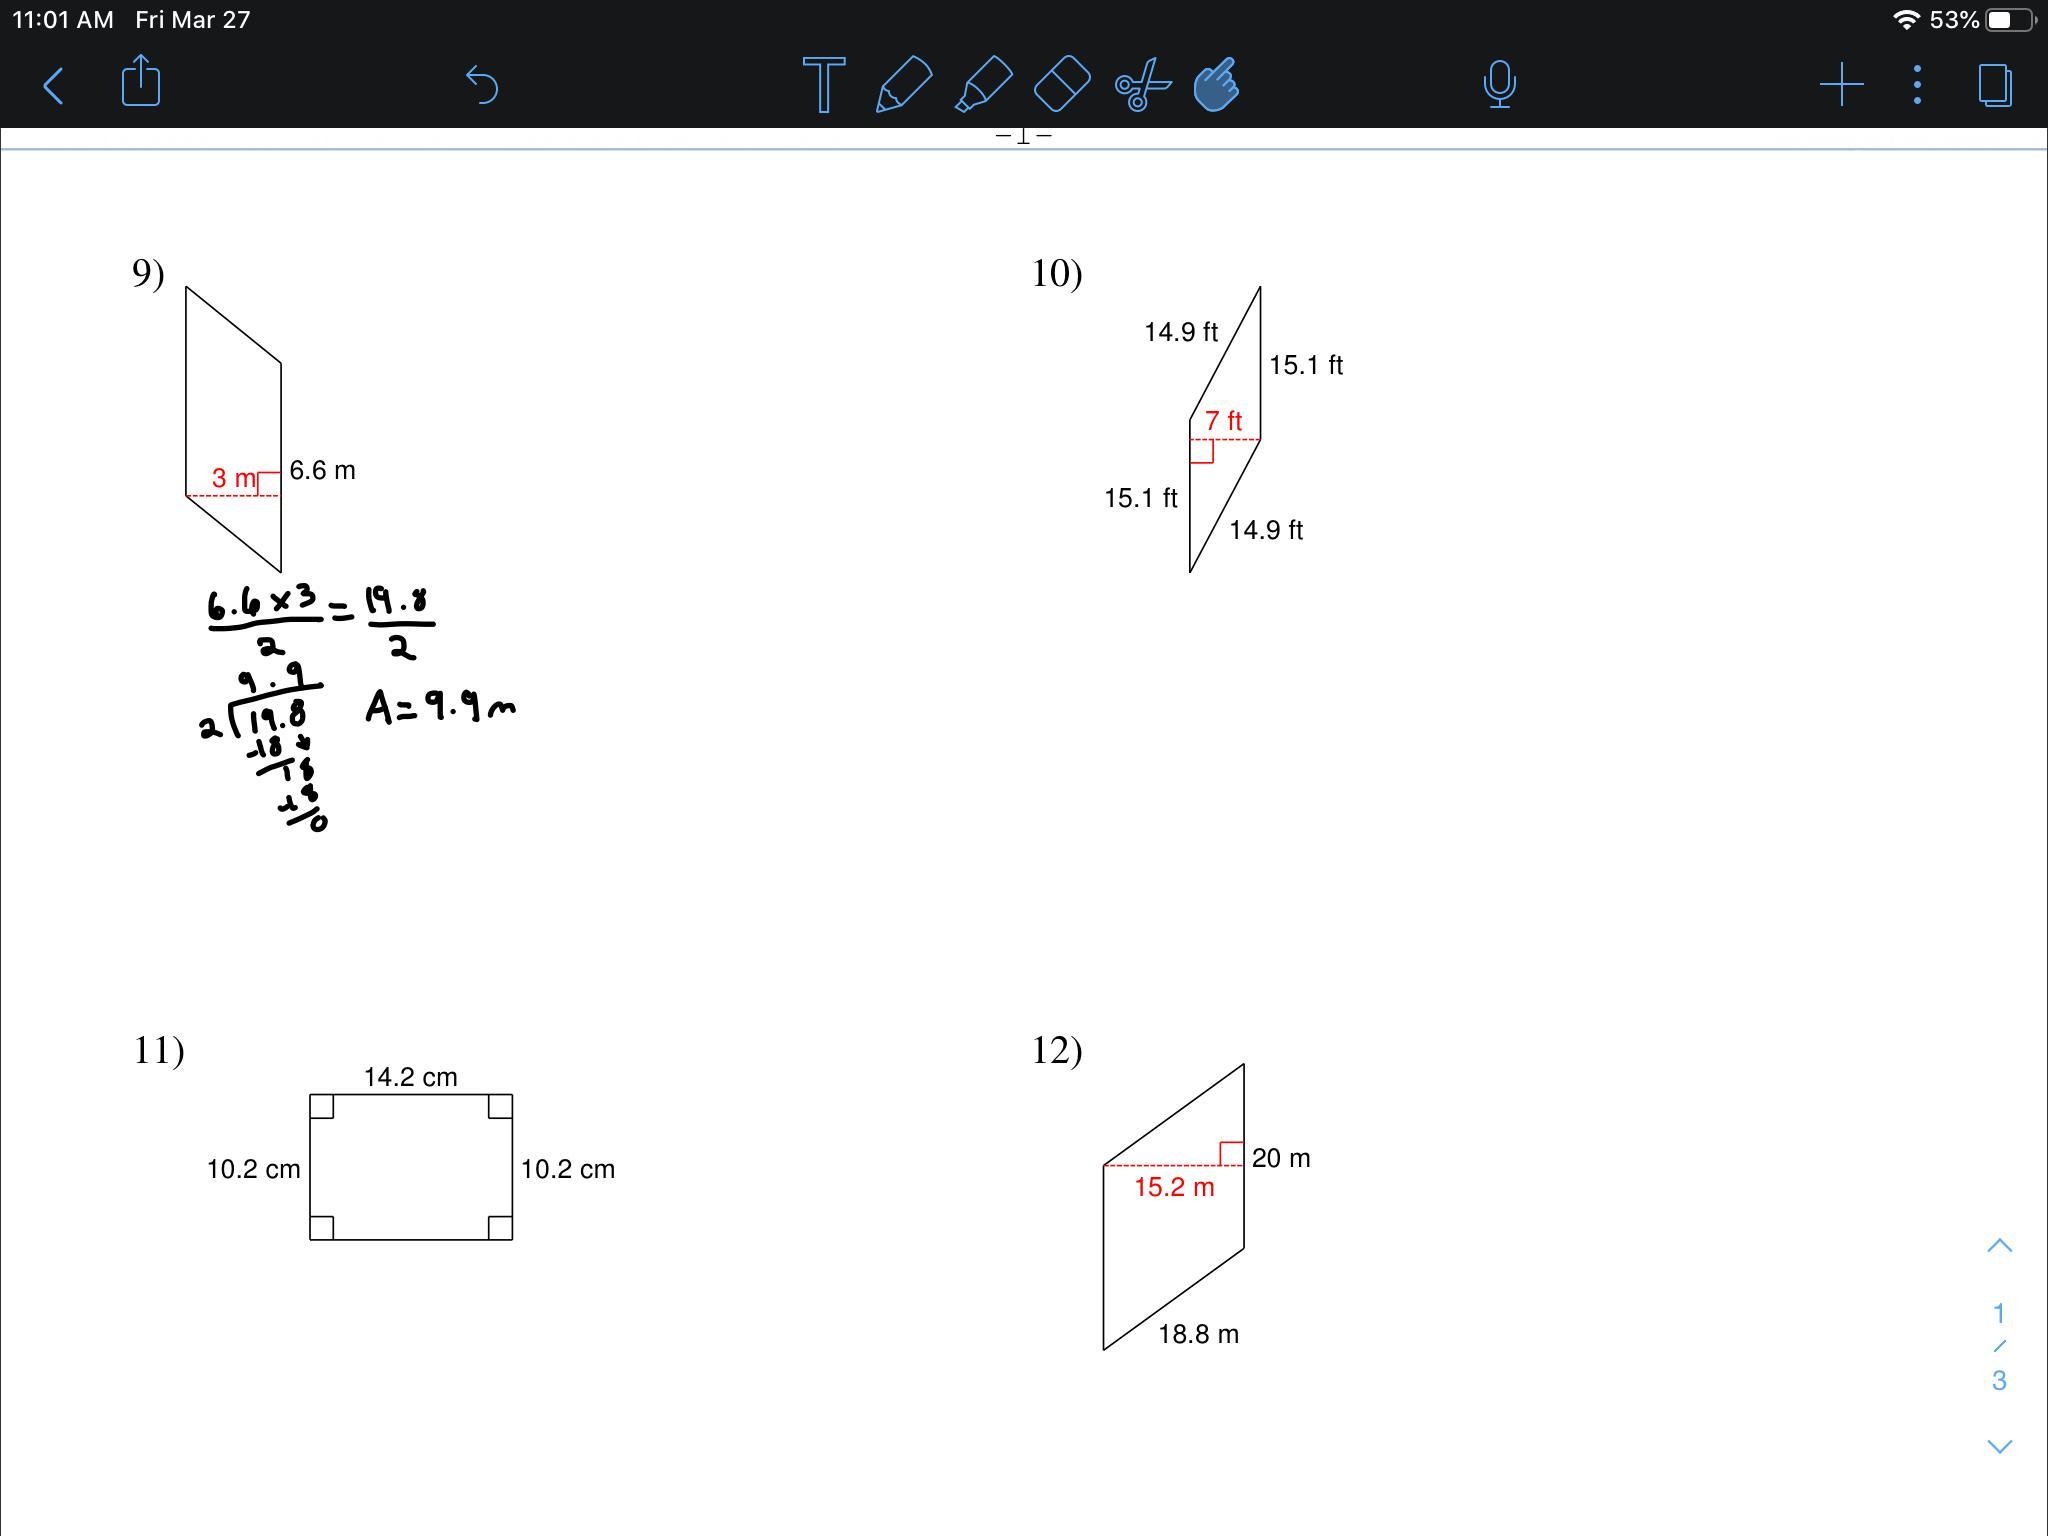Select the Scissors cut tool

(1142, 84)
